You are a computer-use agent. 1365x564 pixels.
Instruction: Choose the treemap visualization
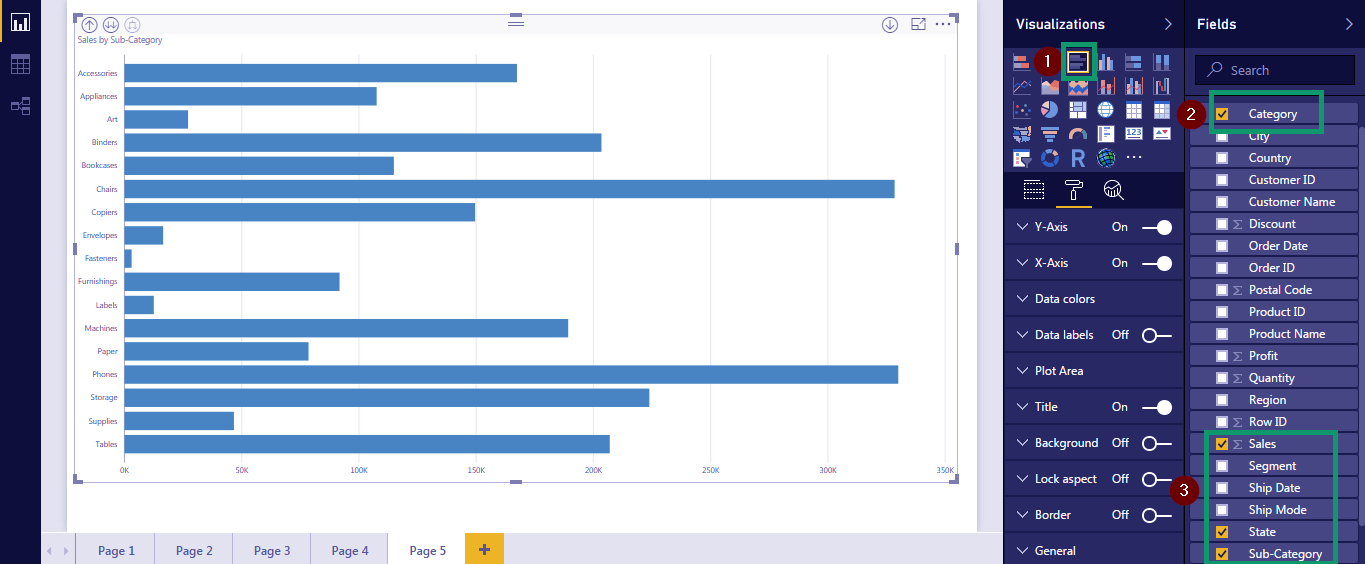pyautogui.click(x=1078, y=110)
